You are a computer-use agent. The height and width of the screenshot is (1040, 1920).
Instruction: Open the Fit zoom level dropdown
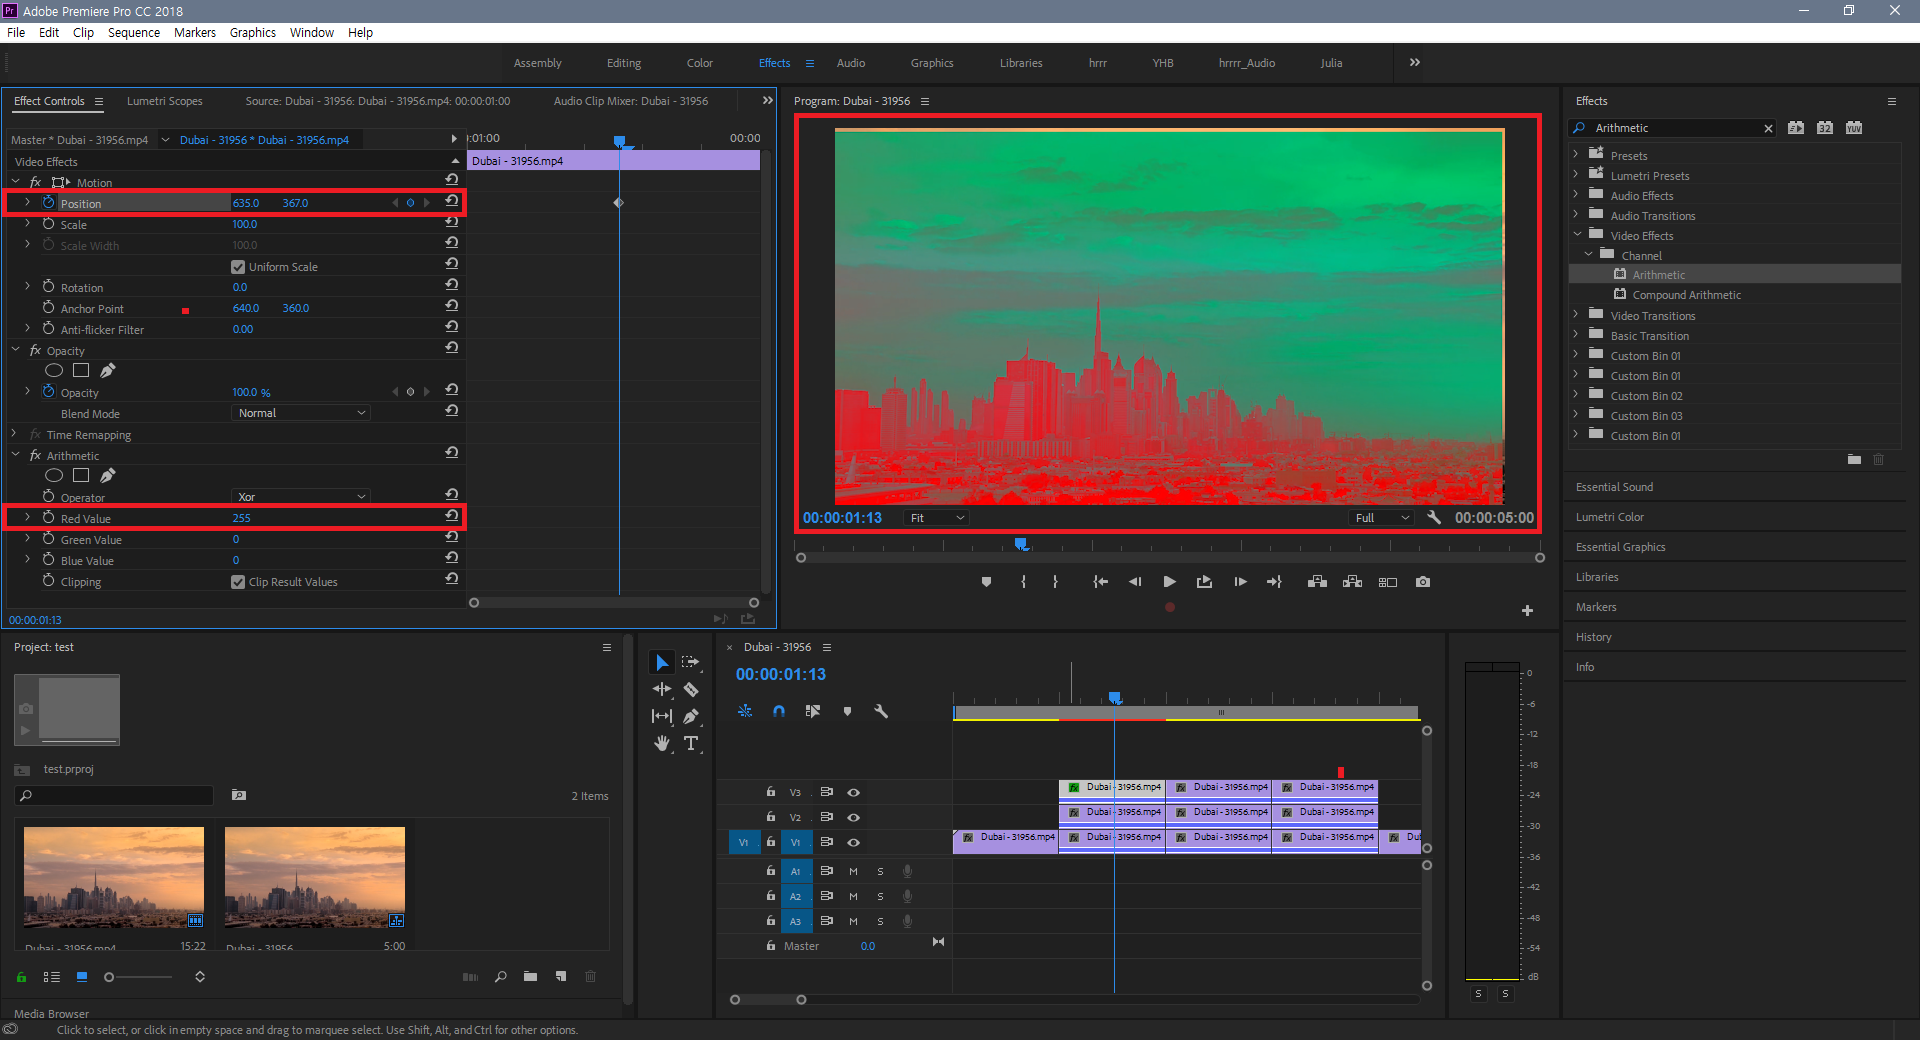click(x=936, y=518)
